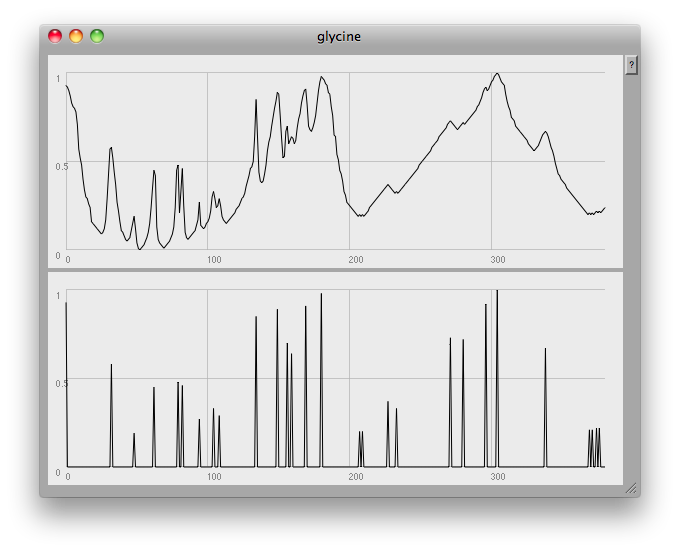Click the resize grip in bottom-right corner
Screen dimensions: 680x552
click(630, 489)
